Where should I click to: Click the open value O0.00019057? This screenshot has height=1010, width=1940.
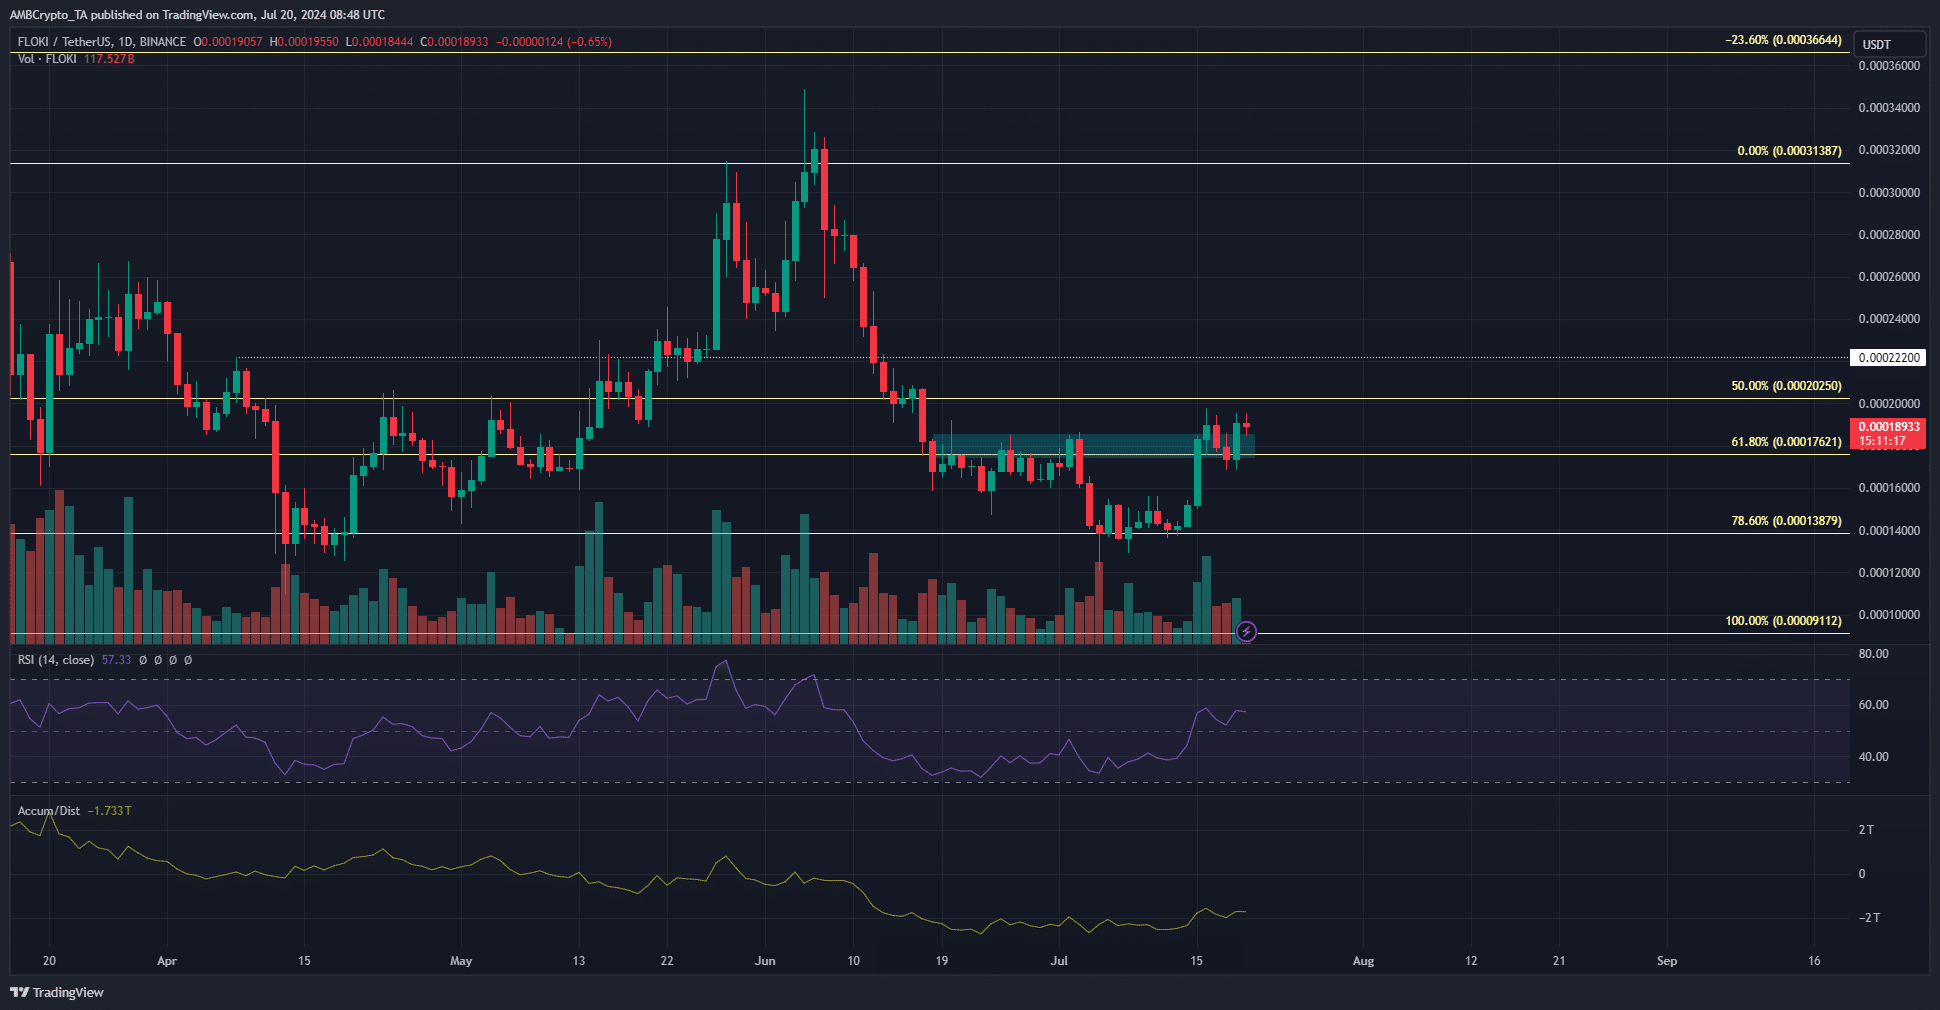point(228,42)
